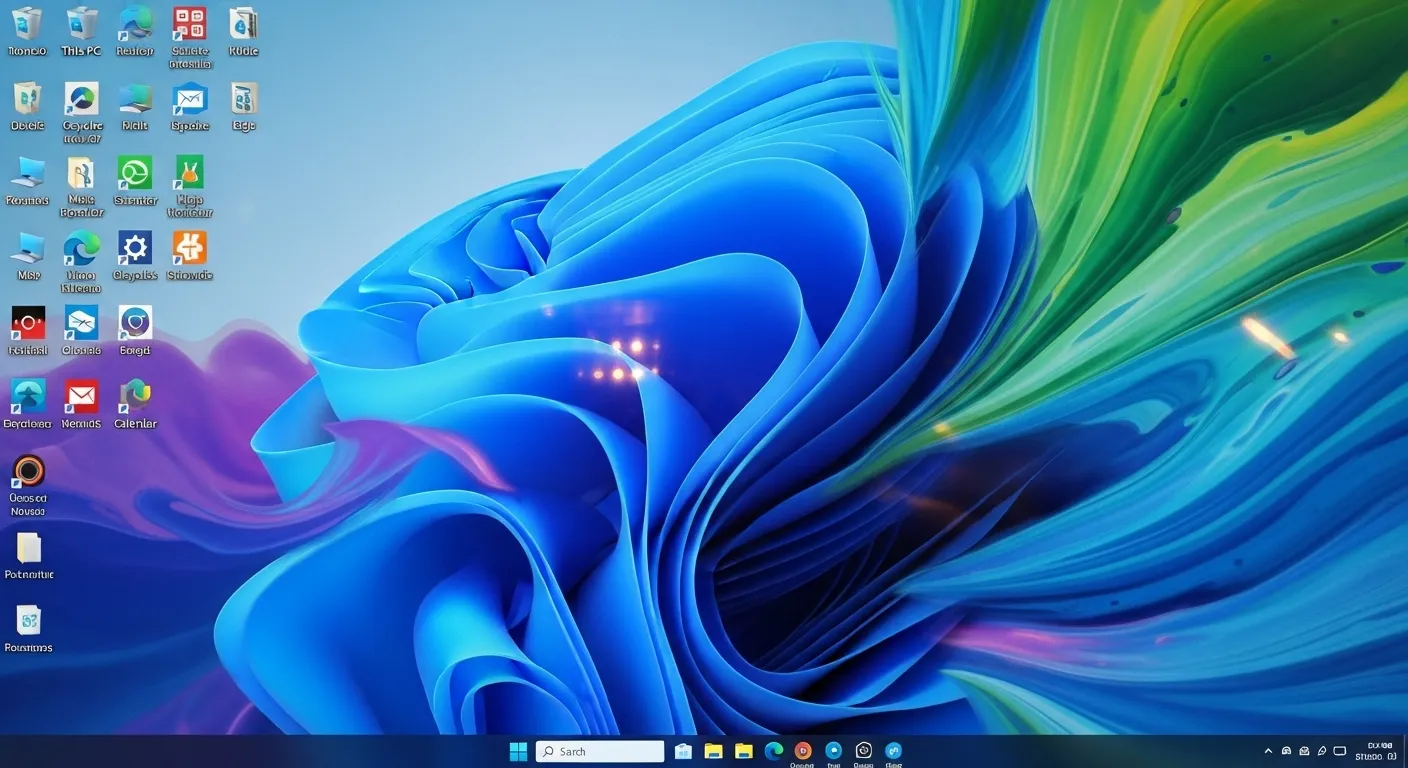Click the rectangle display icon in system tray

(x=1340, y=751)
